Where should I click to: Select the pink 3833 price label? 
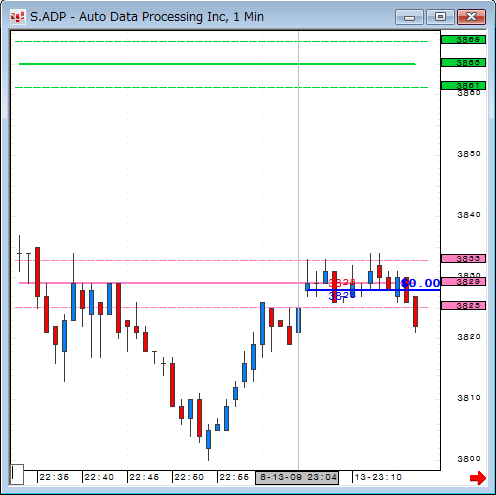[x=463, y=259]
